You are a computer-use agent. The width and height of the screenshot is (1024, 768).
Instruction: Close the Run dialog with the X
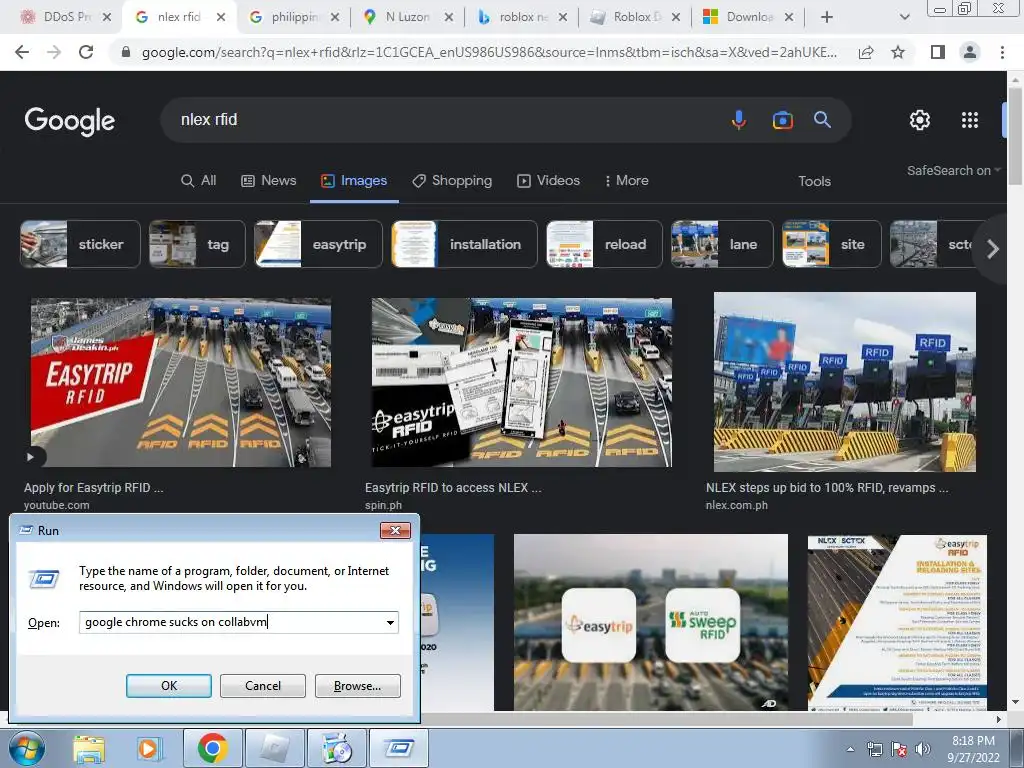click(x=395, y=530)
